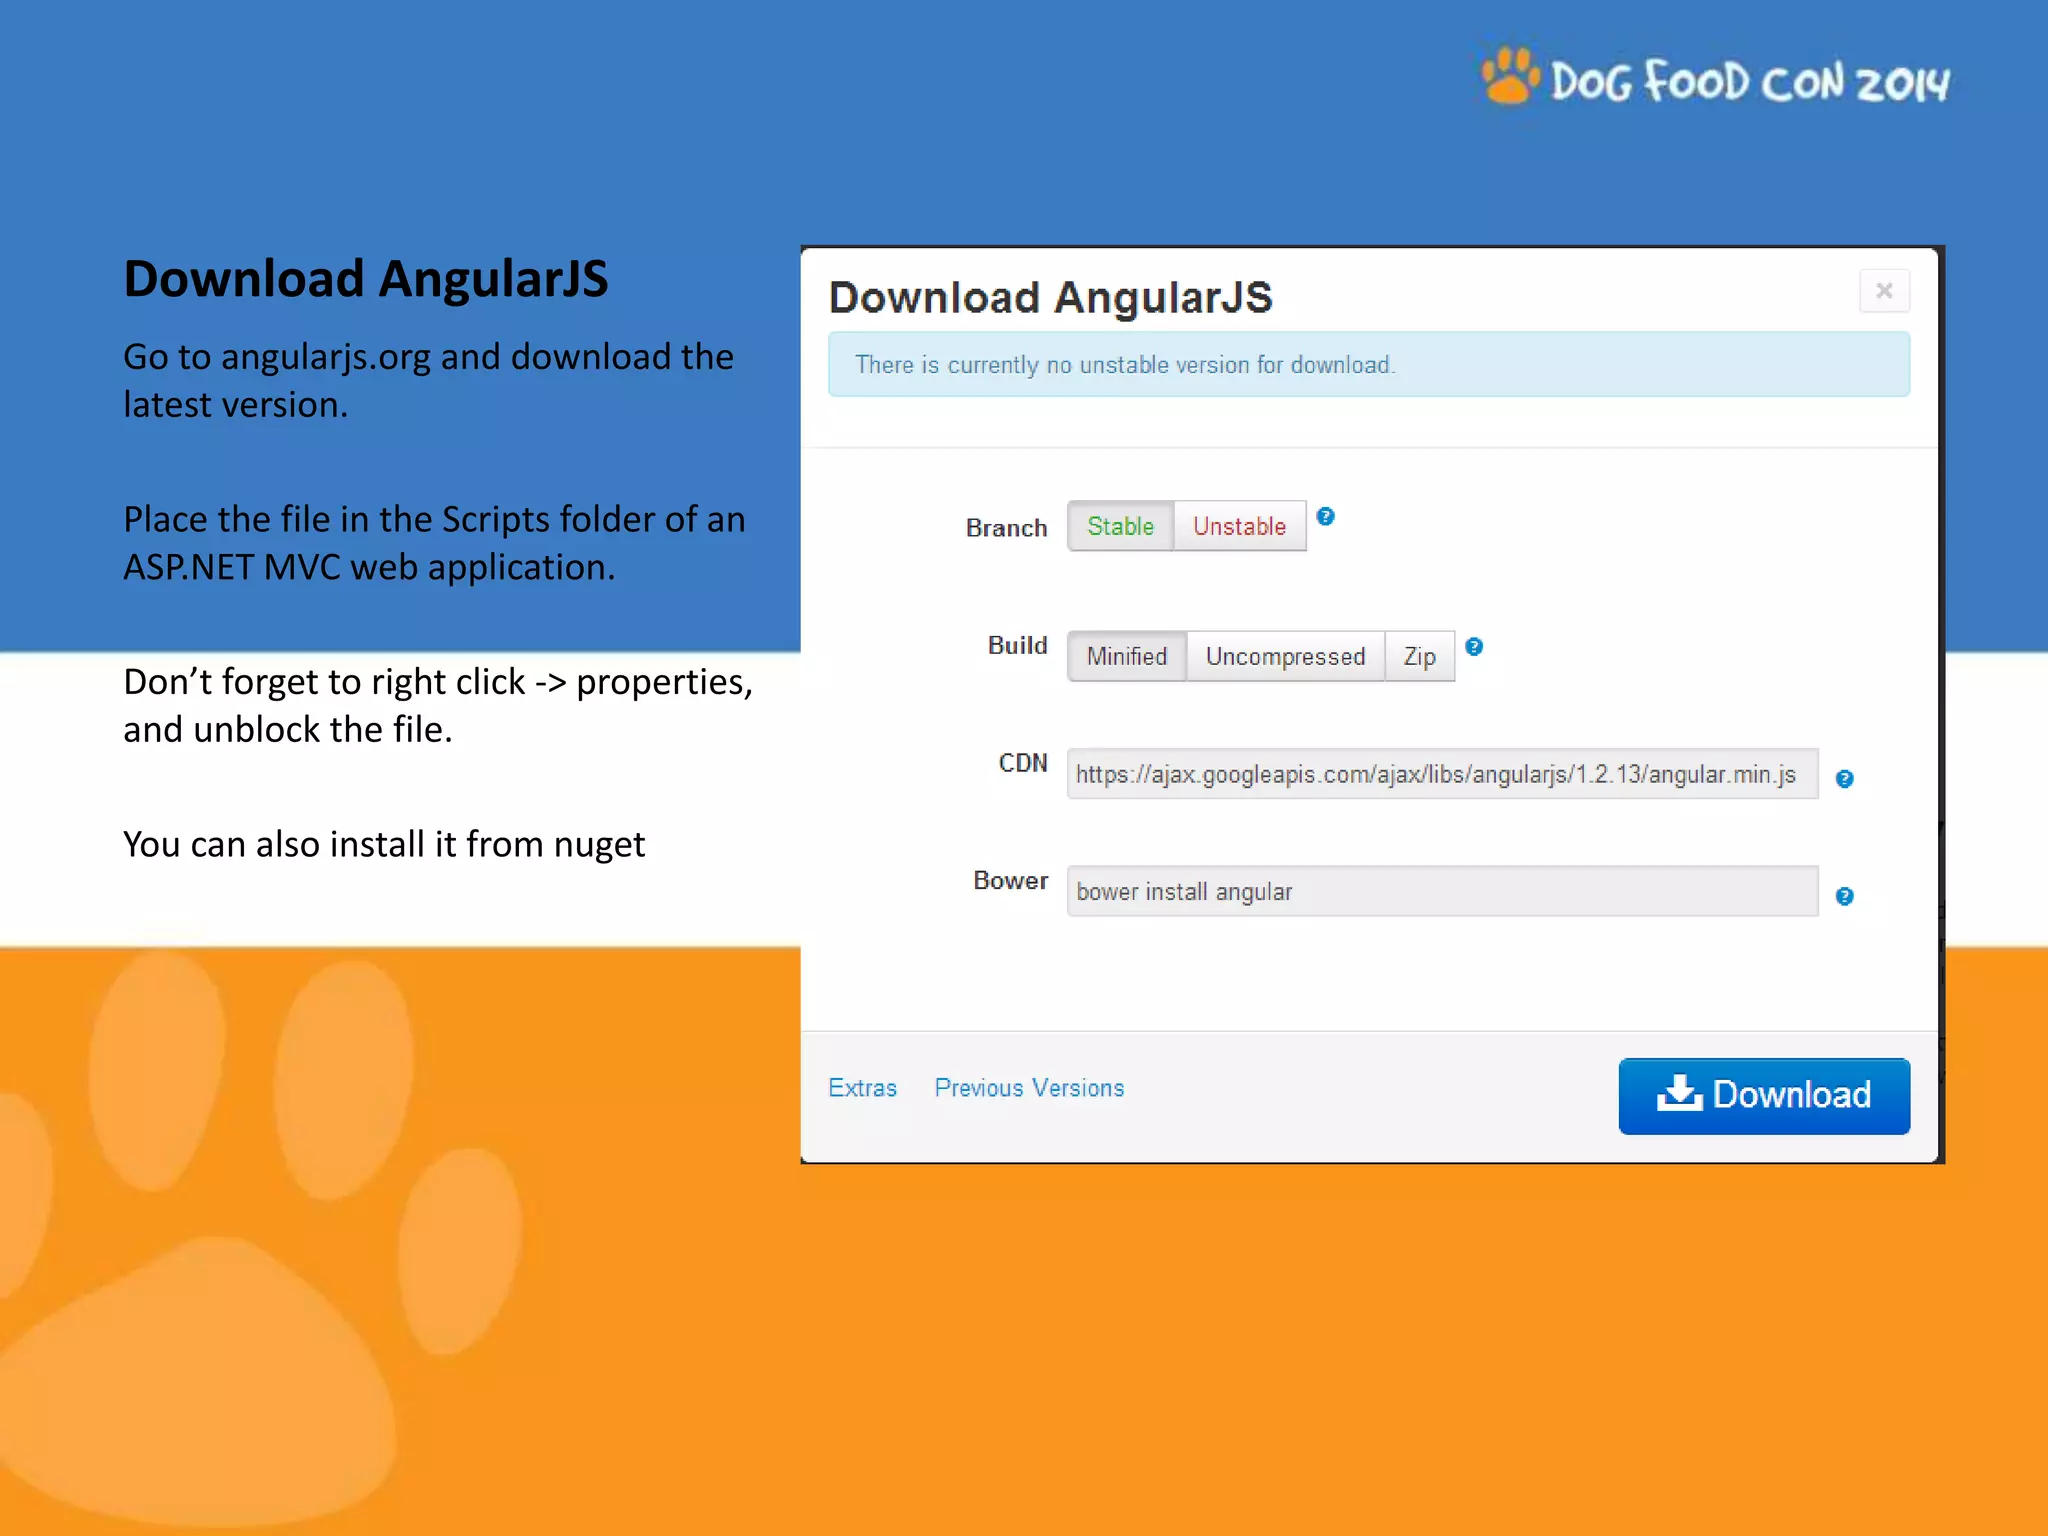Click the Dog Food Con paw logo
2048x1536 pixels.
(x=1509, y=76)
